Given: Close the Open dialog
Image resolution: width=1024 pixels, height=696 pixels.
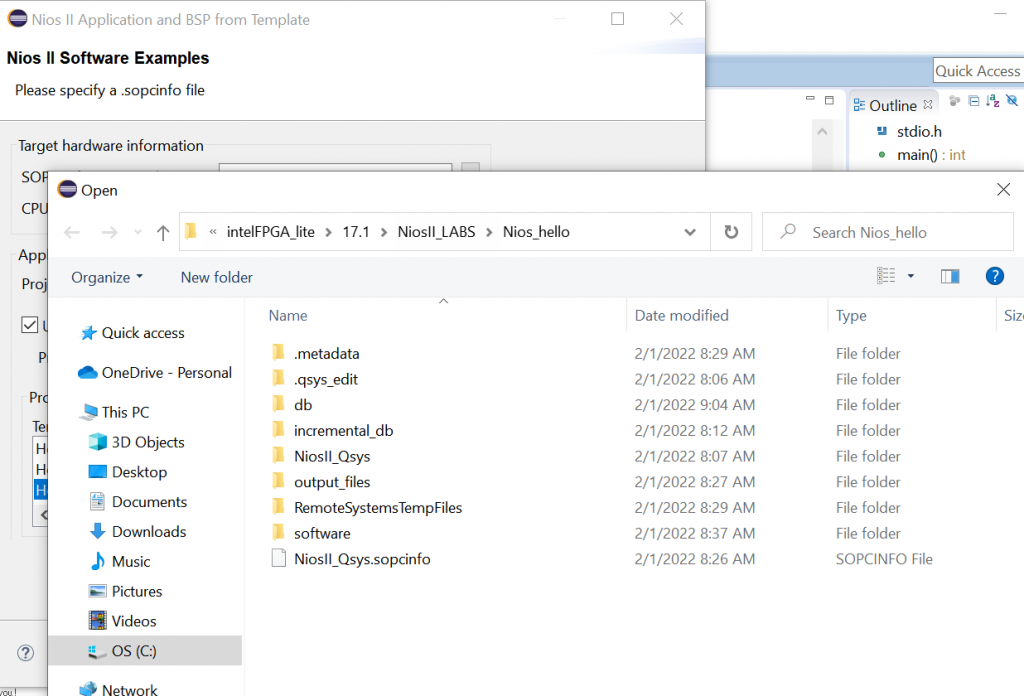Looking at the screenshot, I should [1004, 190].
